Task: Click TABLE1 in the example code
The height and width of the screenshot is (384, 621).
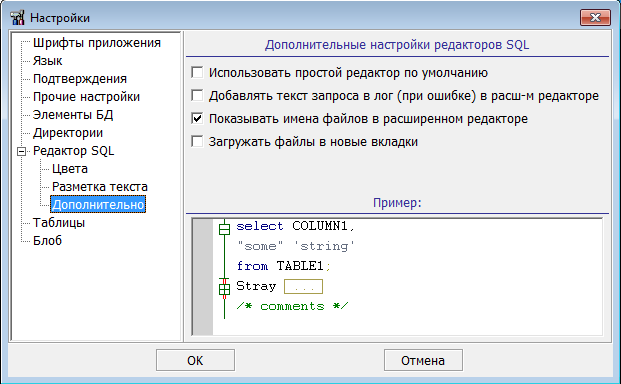Action: [x=300, y=266]
